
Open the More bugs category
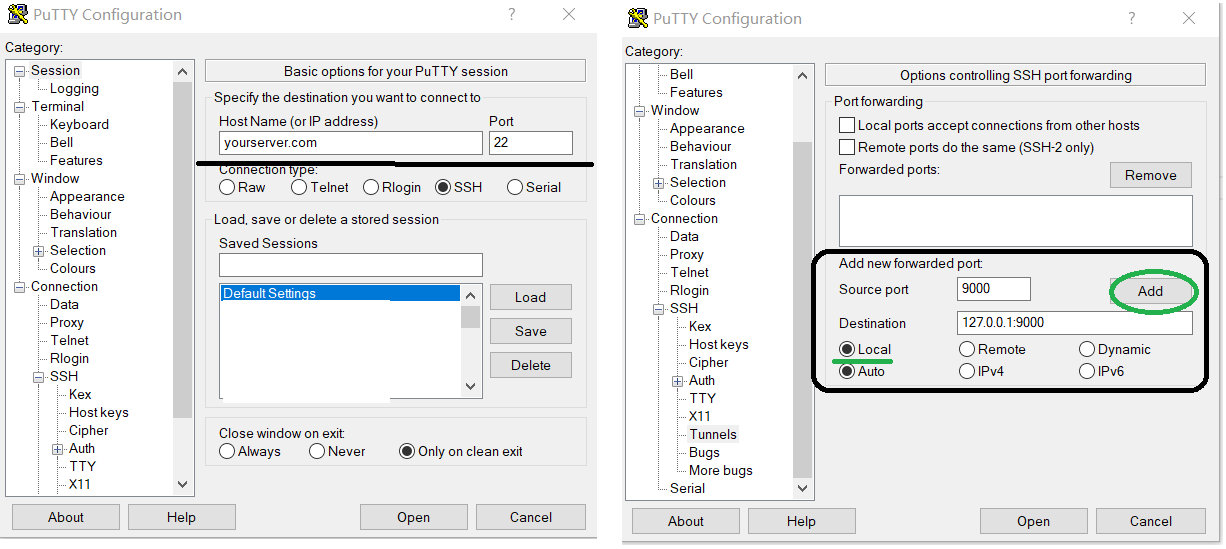click(x=720, y=470)
